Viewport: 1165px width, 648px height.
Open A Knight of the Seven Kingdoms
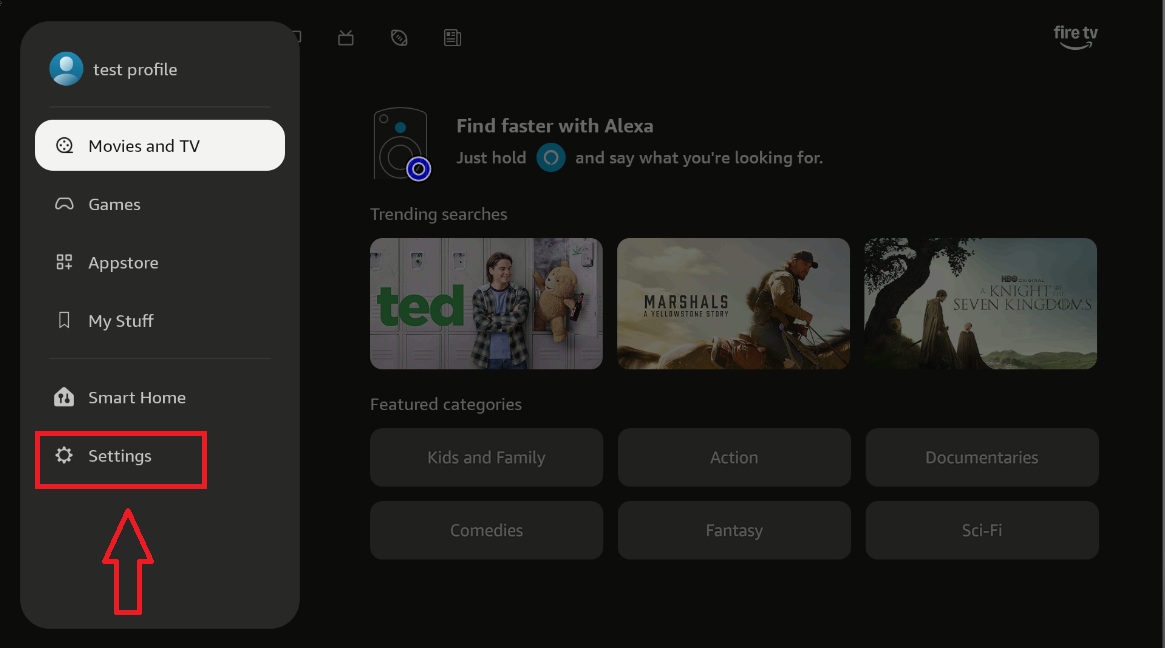[980, 303]
